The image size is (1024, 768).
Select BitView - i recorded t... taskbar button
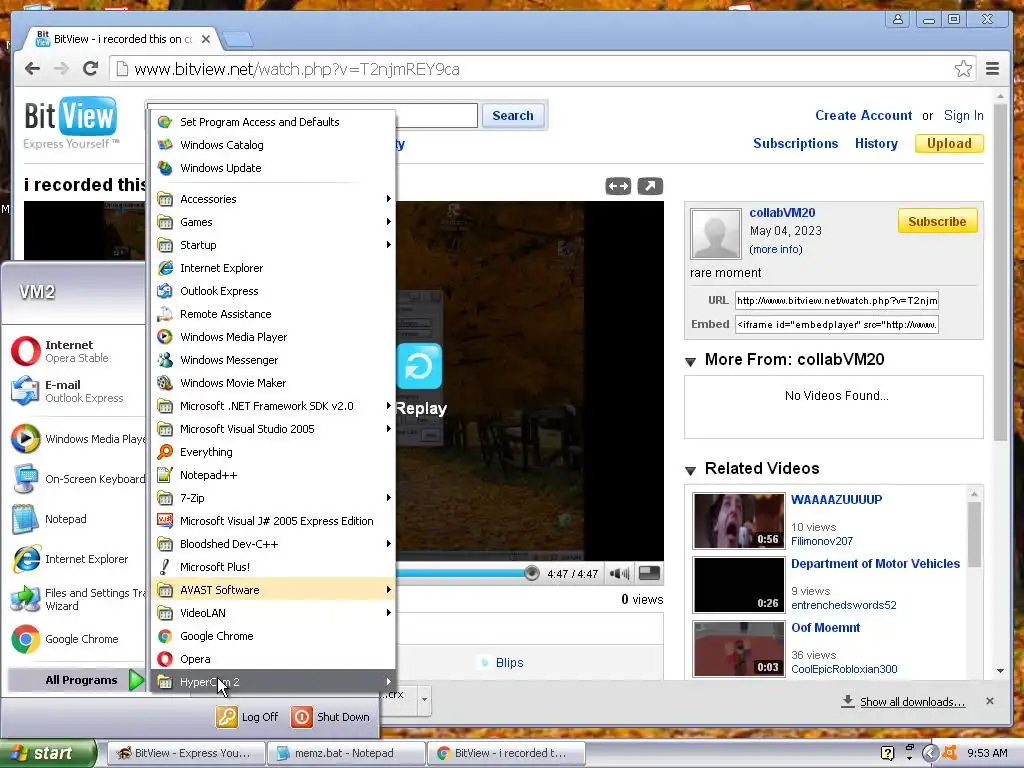pyautogui.click(x=506, y=753)
